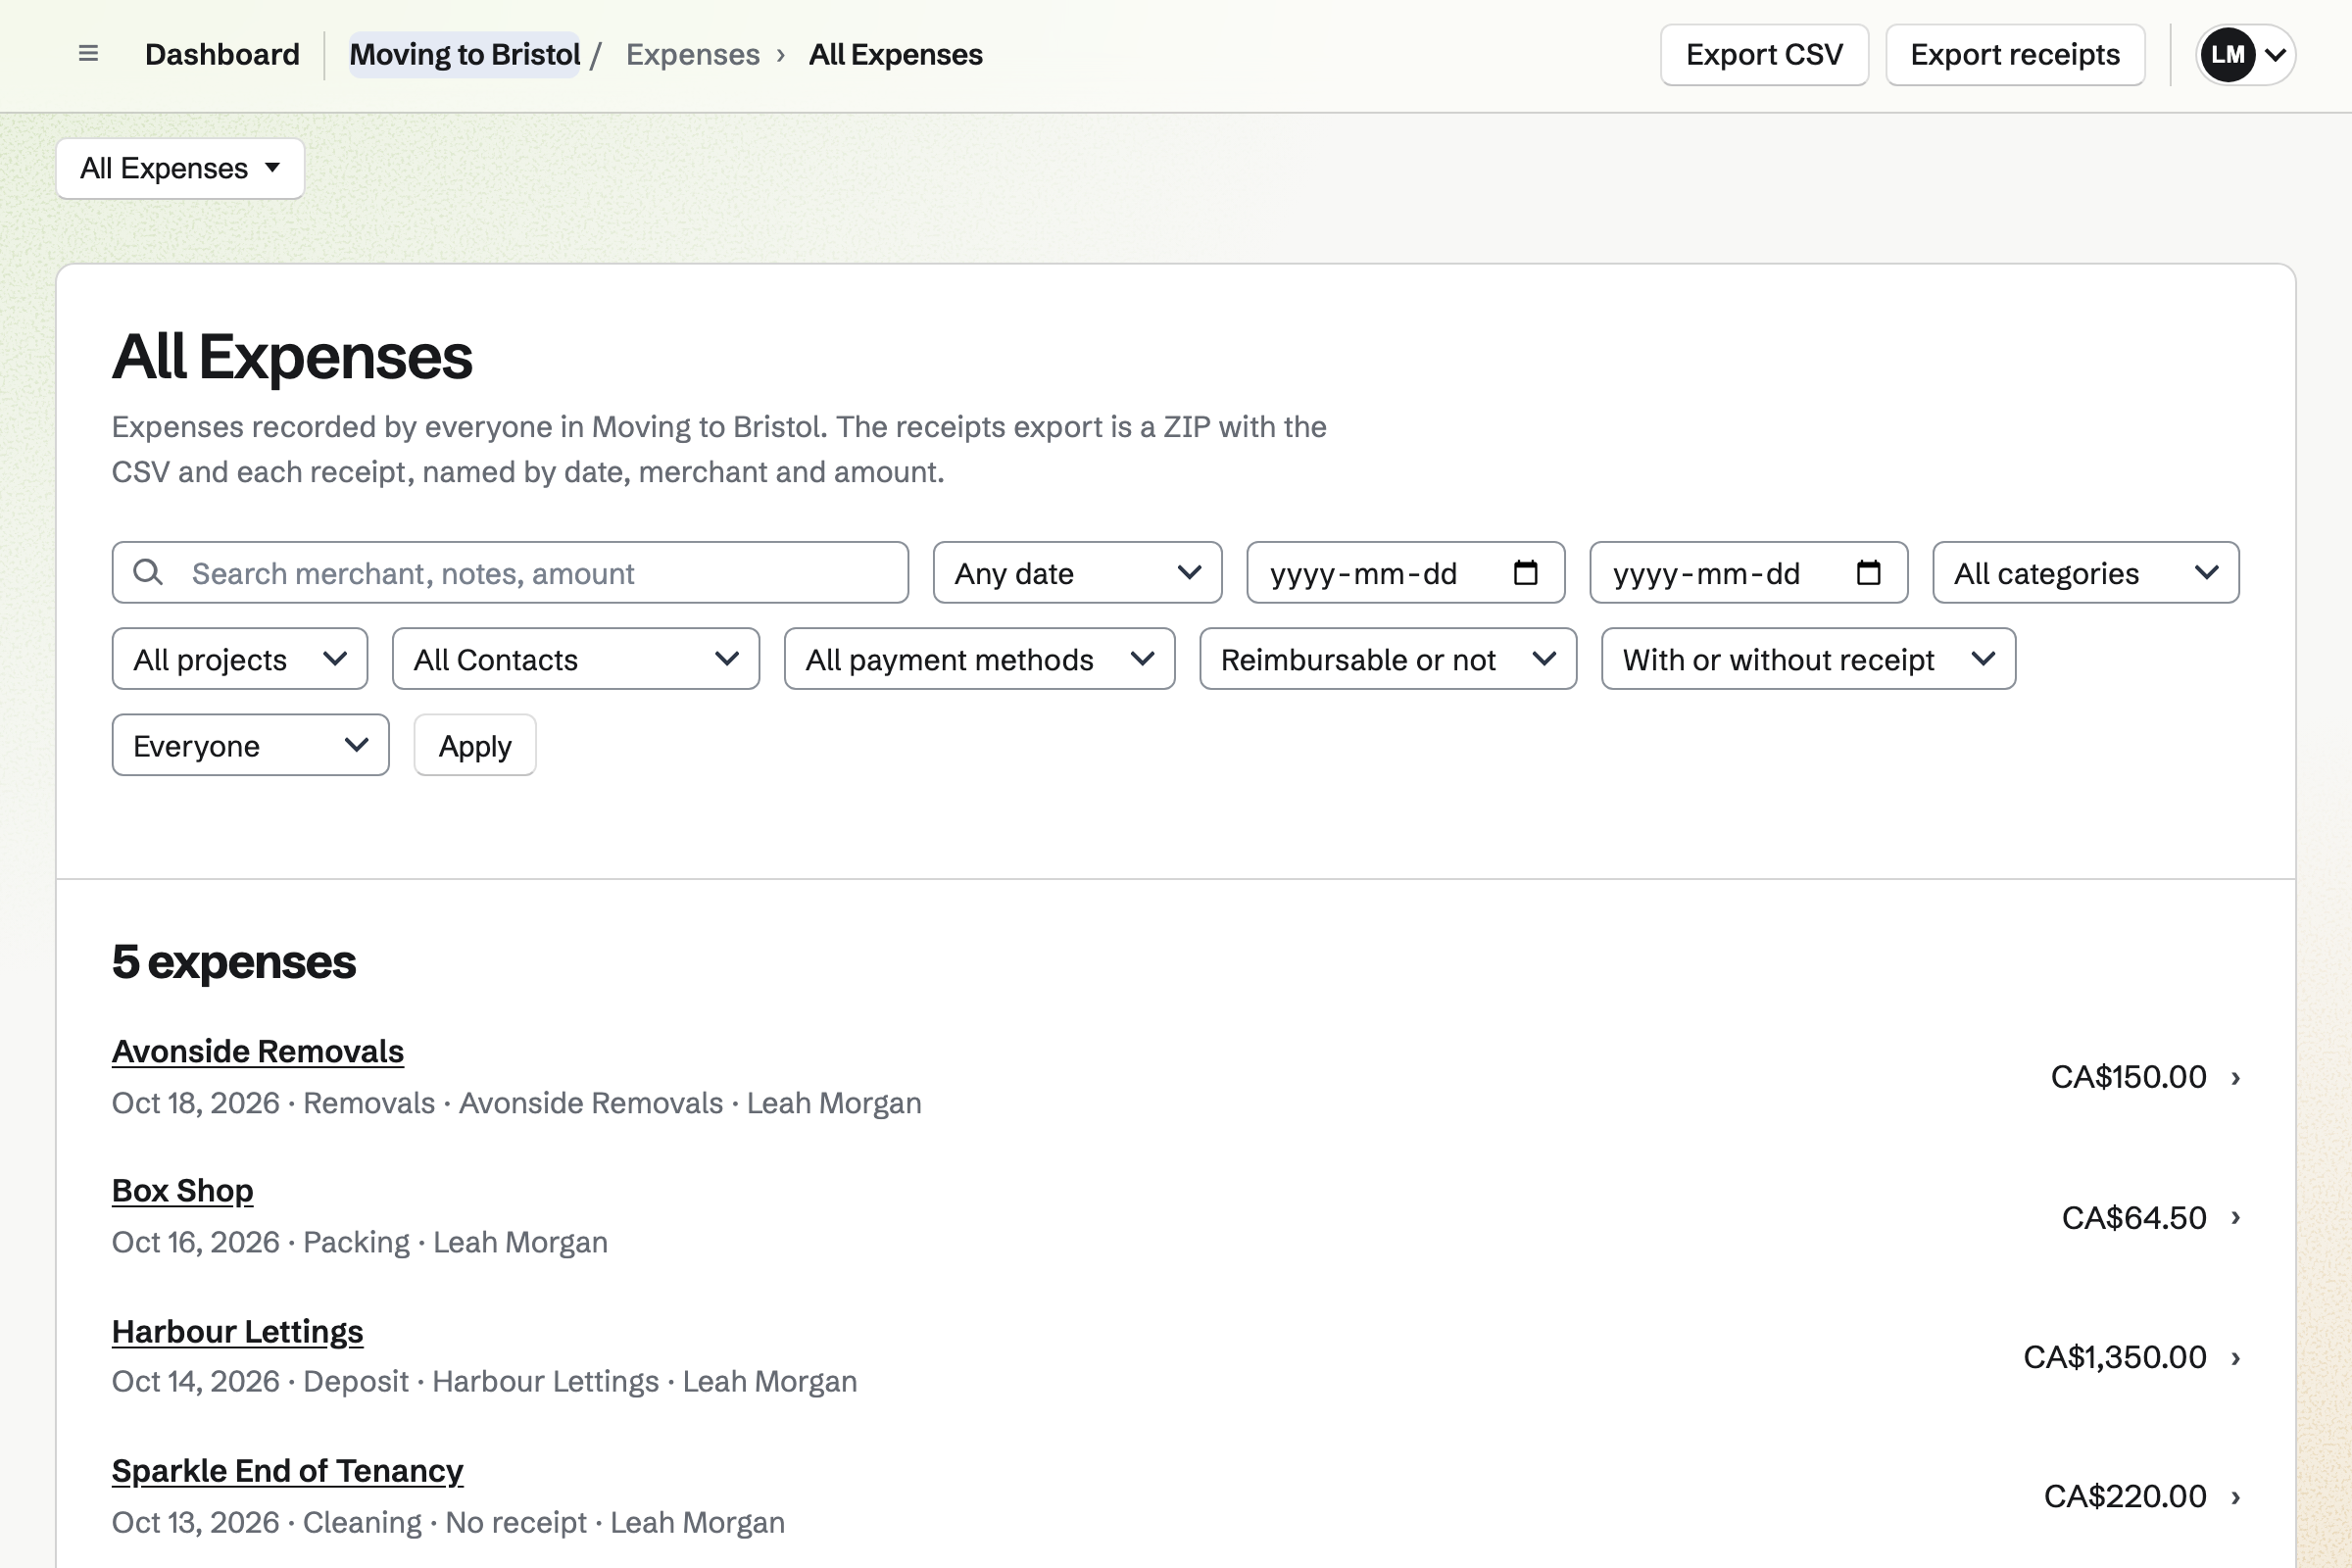The width and height of the screenshot is (2352, 1568).
Task: Open the Moving to Bristol workspace breadcrumb
Action: pos(464,54)
